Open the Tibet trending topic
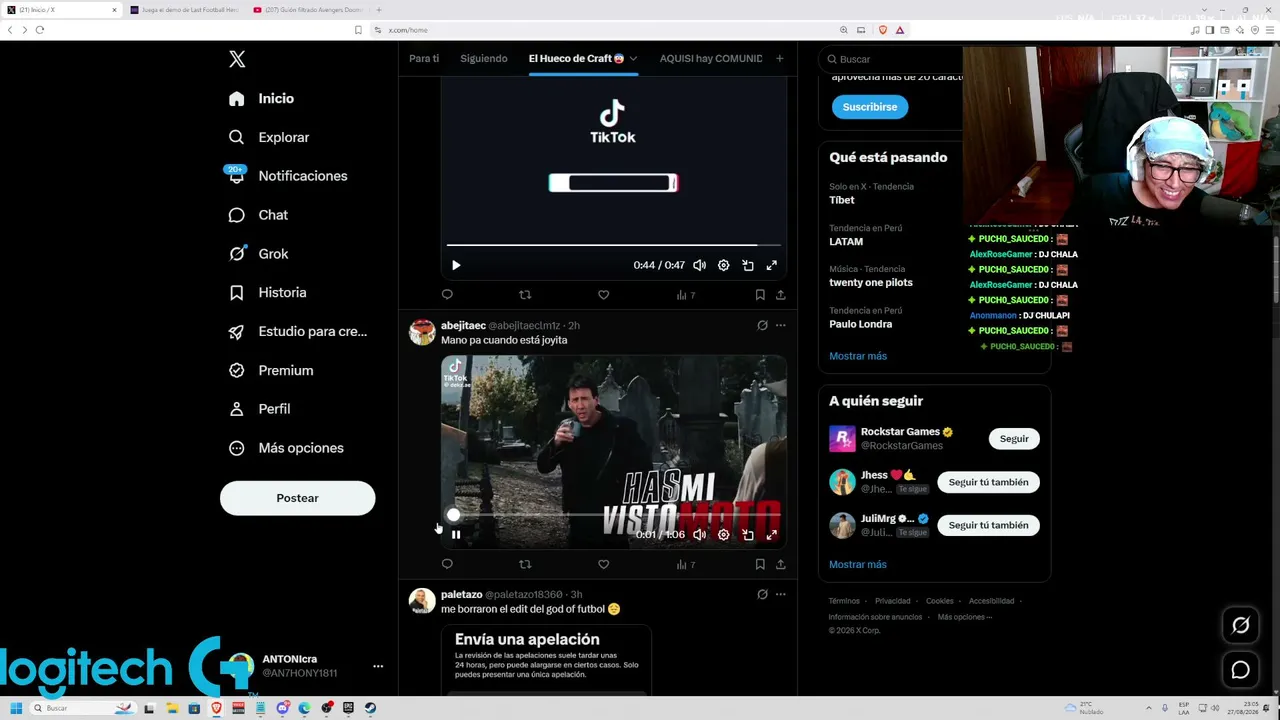The height and width of the screenshot is (720, 1280). pyautogui.click(x=842, y=200)
